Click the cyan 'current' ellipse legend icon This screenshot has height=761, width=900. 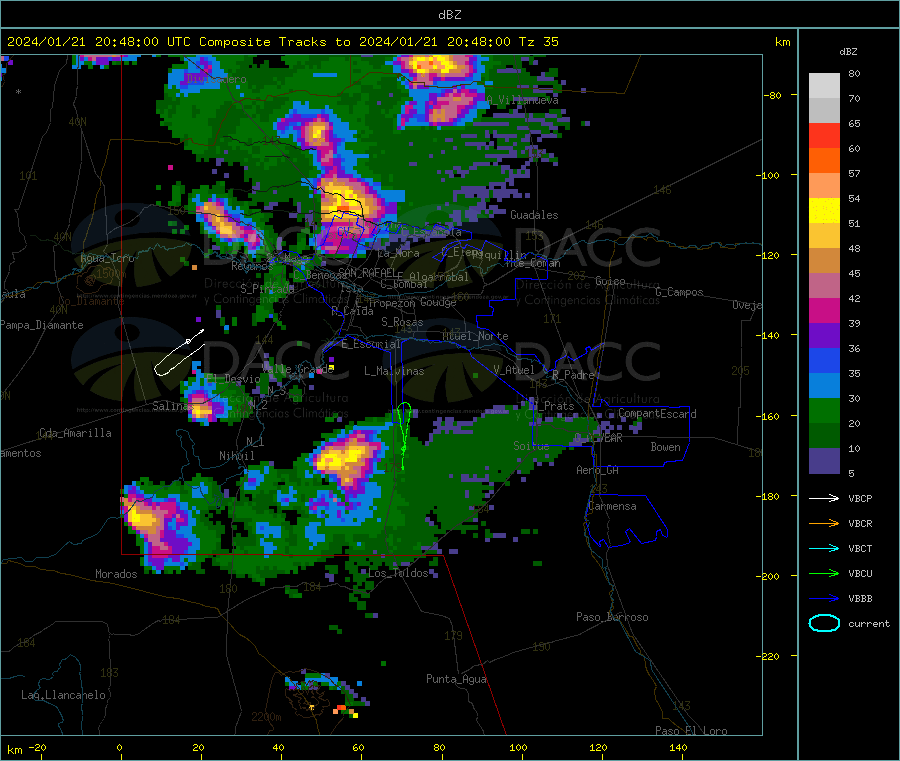824,623
